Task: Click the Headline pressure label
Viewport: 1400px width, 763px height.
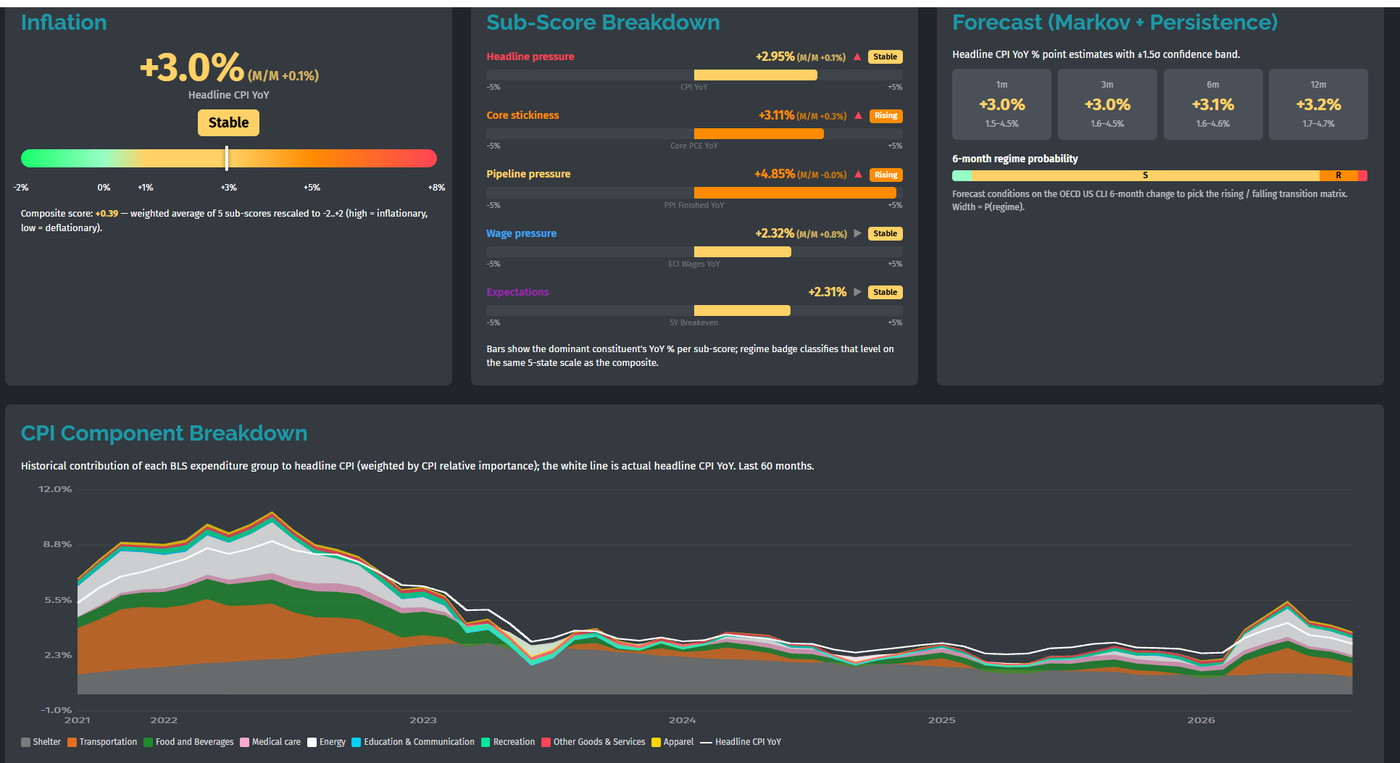Action: click(x=530, y=57)
